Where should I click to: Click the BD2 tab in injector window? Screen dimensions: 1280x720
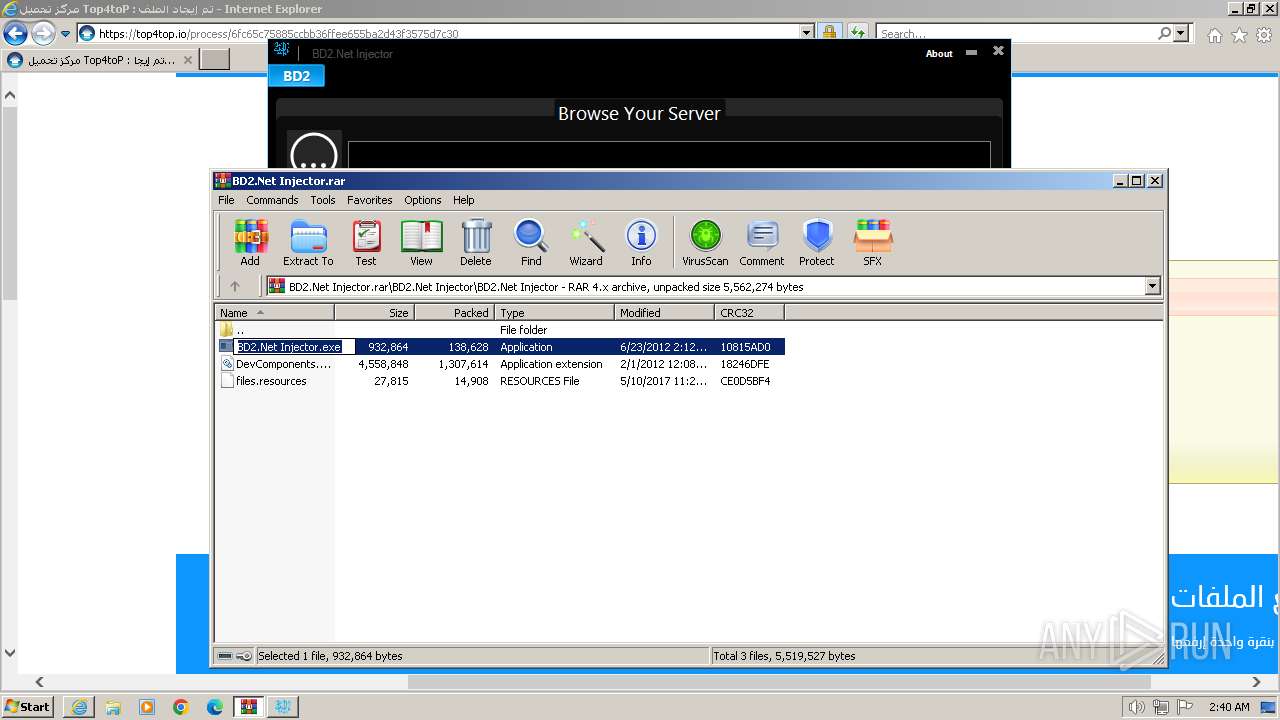point(296,76)
